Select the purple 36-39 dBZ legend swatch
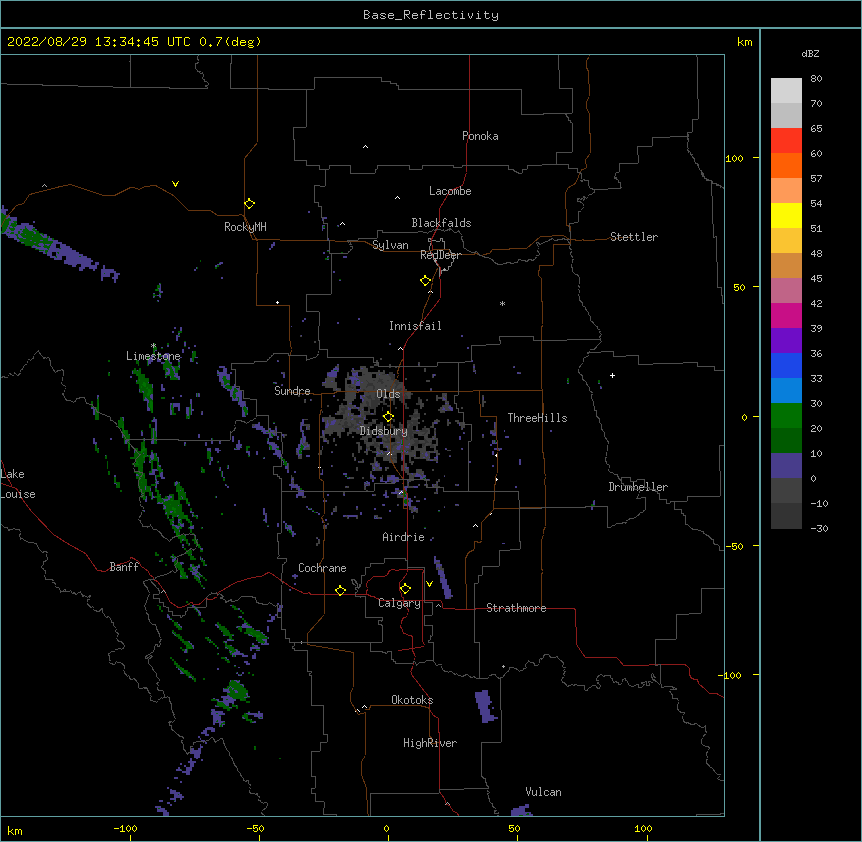This screenshot has width=862, height=842. tap(786, 341)
